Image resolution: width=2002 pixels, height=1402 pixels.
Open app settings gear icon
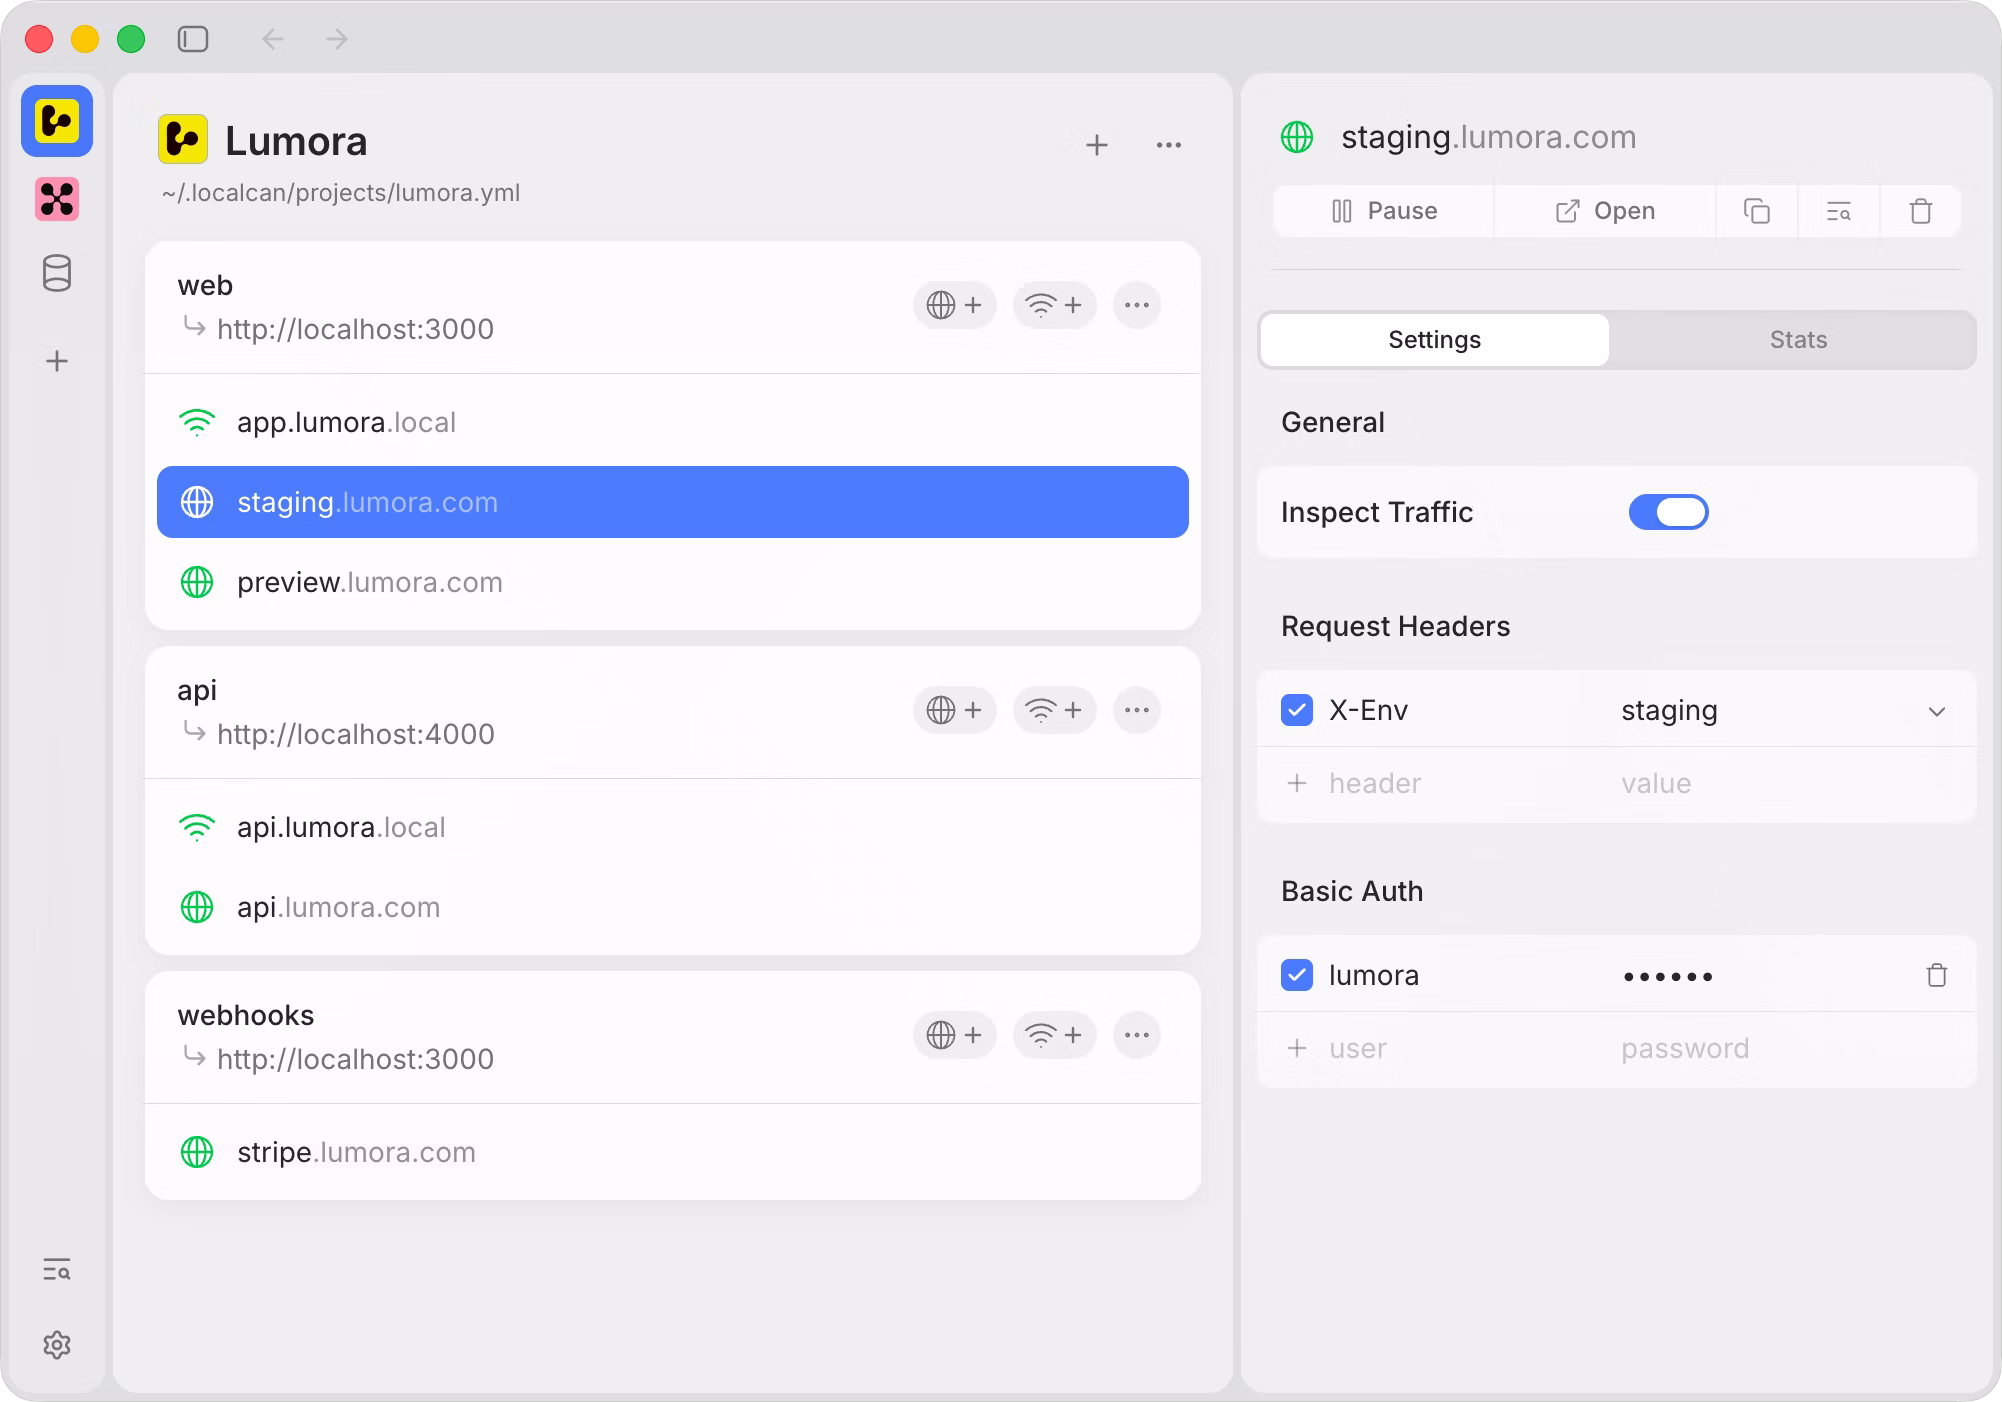click(x=57, y=1345)
